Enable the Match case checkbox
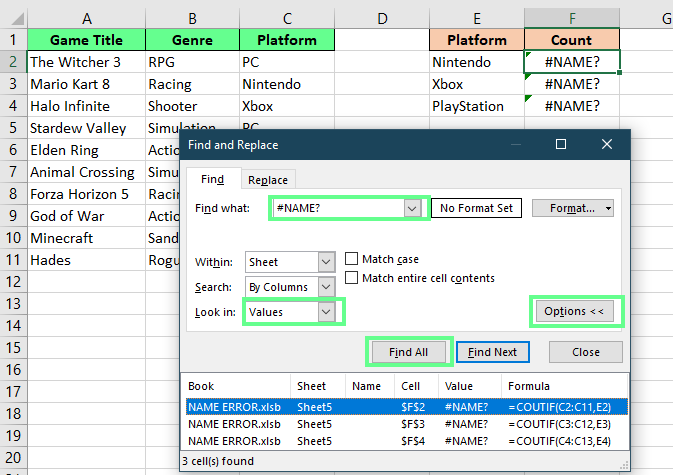 351,259
